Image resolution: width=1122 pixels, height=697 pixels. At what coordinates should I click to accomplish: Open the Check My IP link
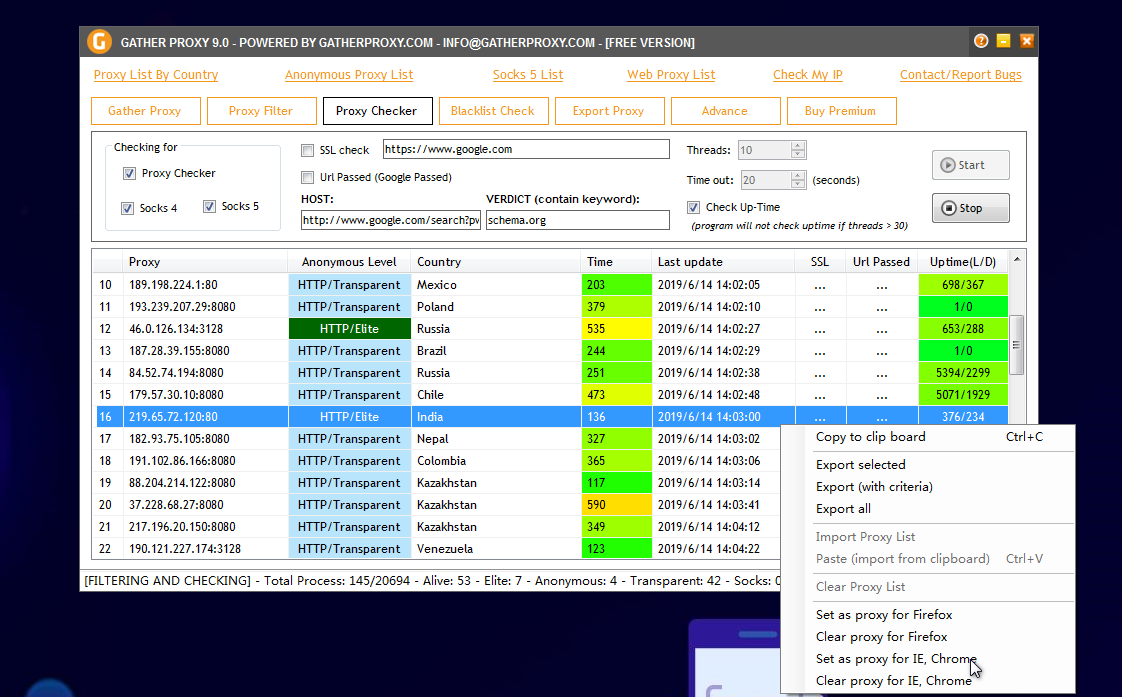point(808,74)
